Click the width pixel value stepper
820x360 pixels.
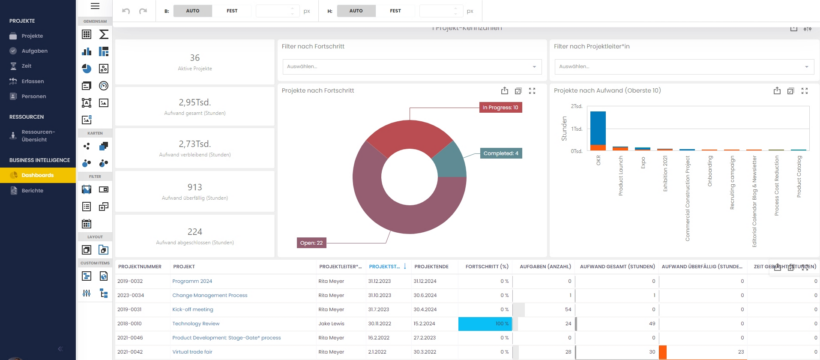[292, 11]
